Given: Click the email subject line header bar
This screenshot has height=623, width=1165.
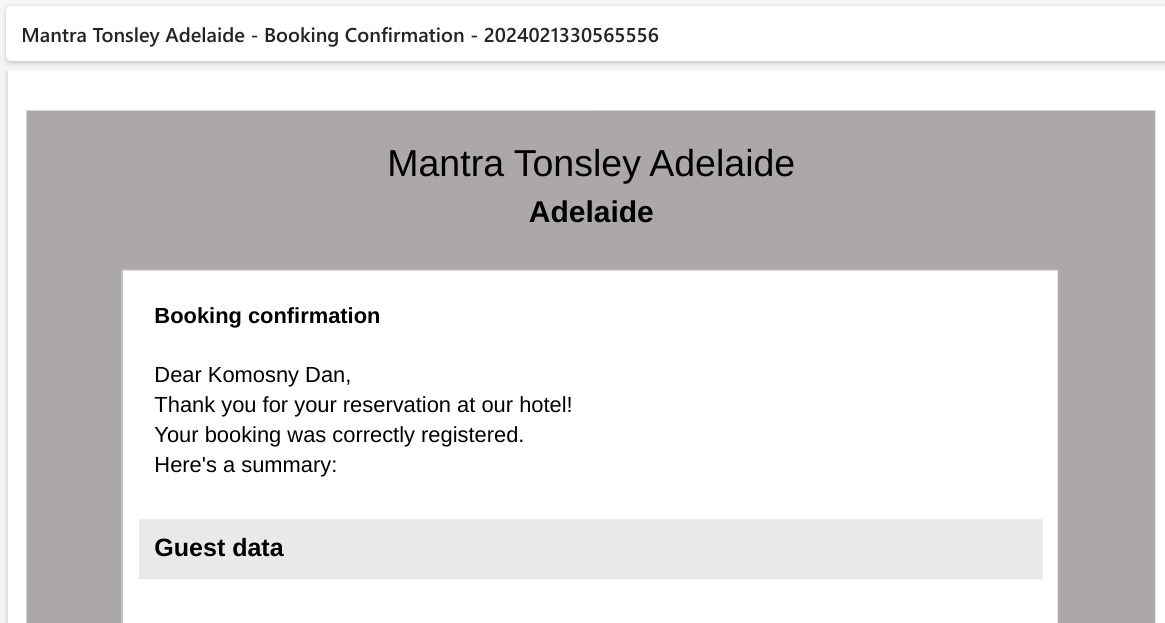Looking at the screenshot, I should tap(585, 34).
